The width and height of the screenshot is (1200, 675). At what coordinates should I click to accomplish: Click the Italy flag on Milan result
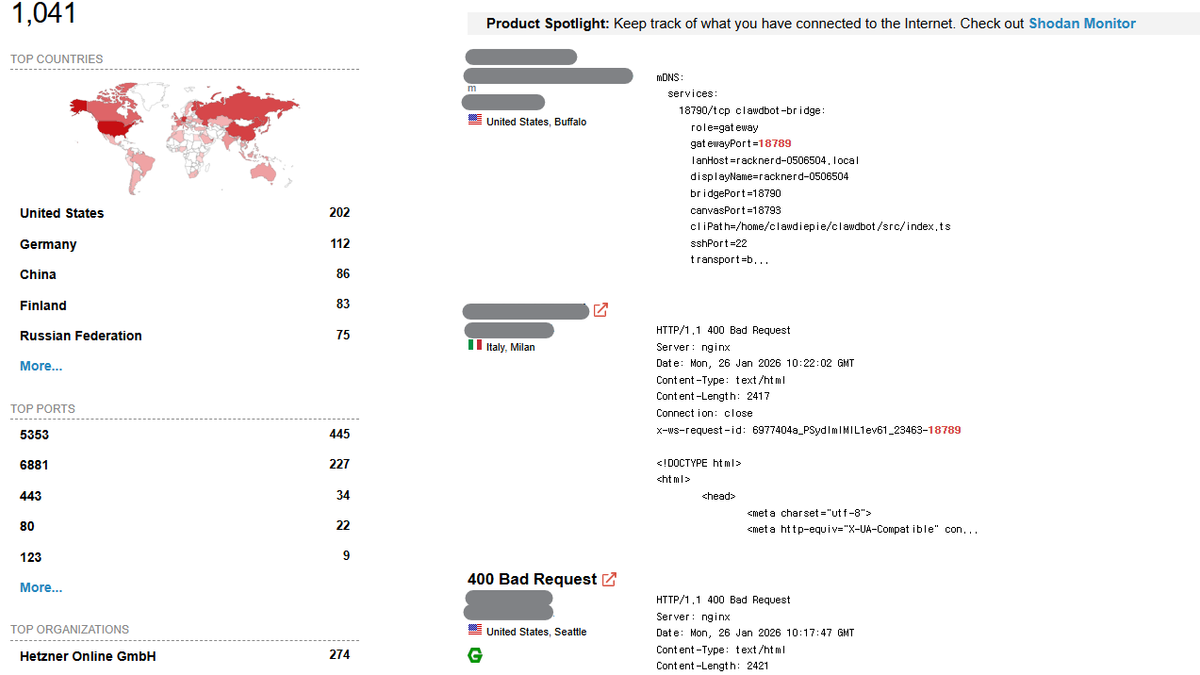point(473,346)
